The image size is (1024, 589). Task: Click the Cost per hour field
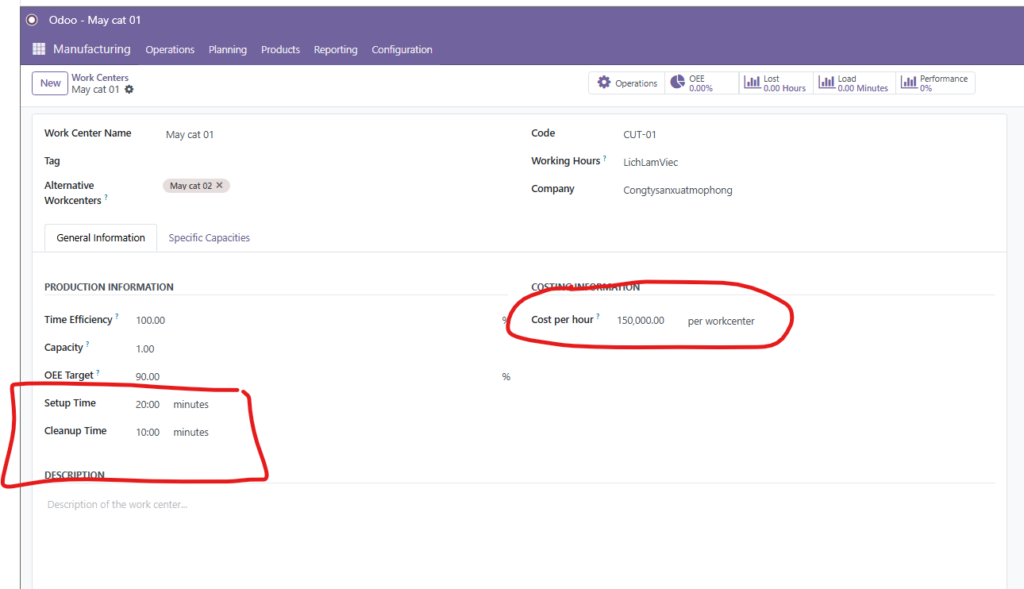[x=640, y=321]
